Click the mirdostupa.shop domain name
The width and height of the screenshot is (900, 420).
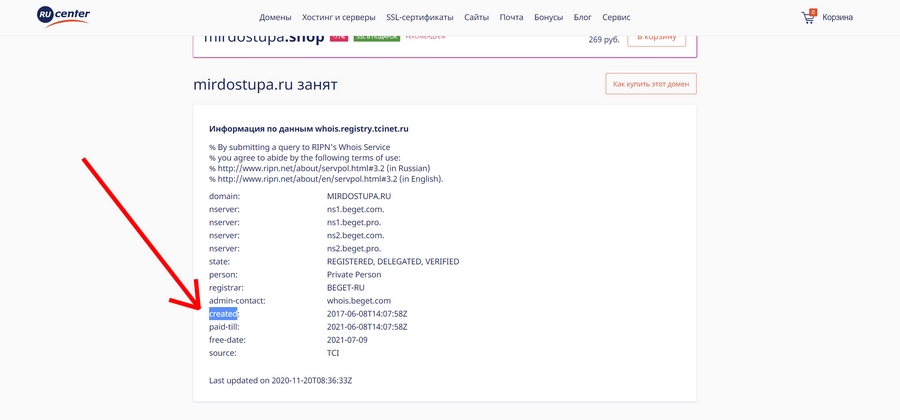(x=264, y=39)
